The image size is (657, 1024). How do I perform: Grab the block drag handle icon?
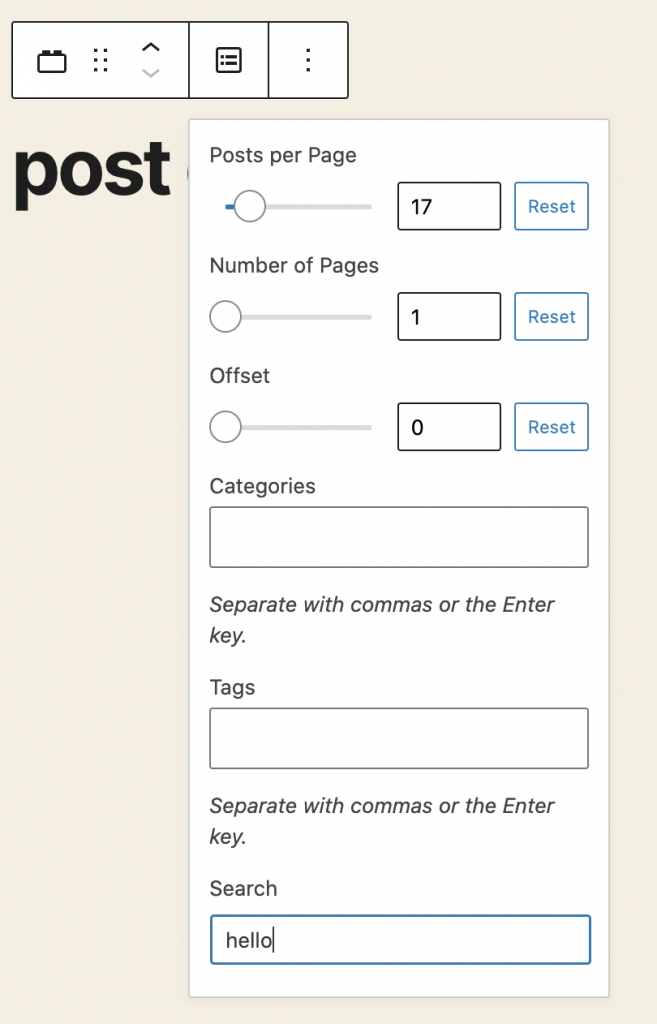coord(100,61)
